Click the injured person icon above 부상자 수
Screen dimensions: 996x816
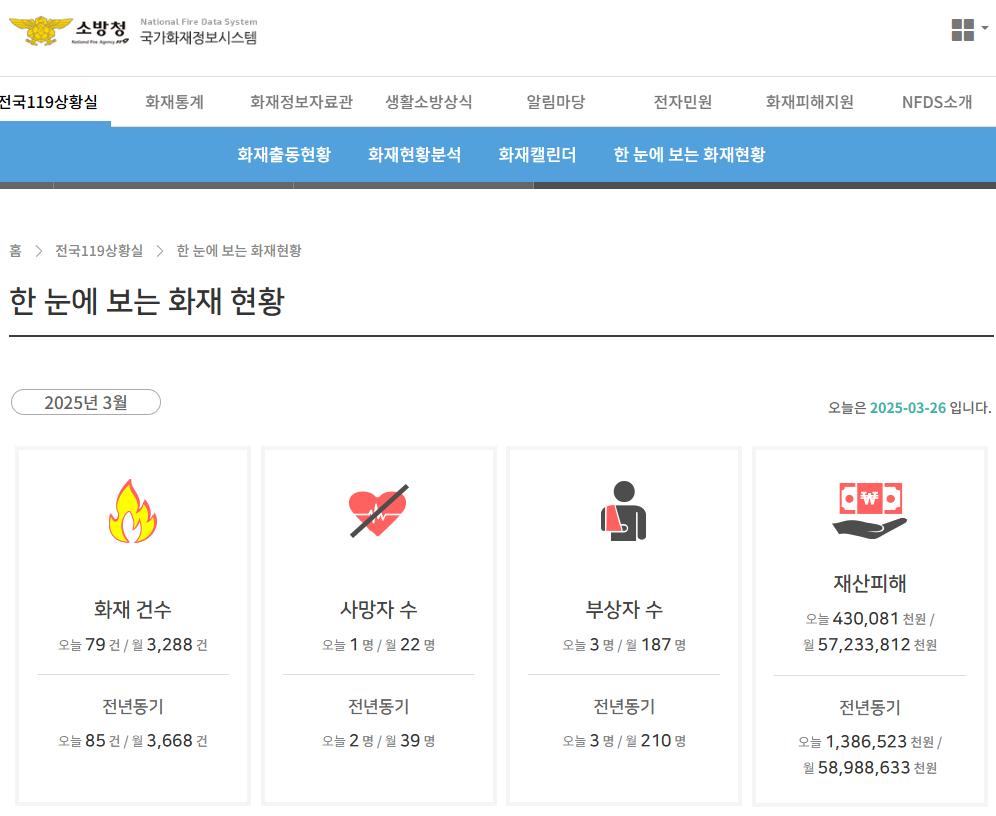click(624, 510)
